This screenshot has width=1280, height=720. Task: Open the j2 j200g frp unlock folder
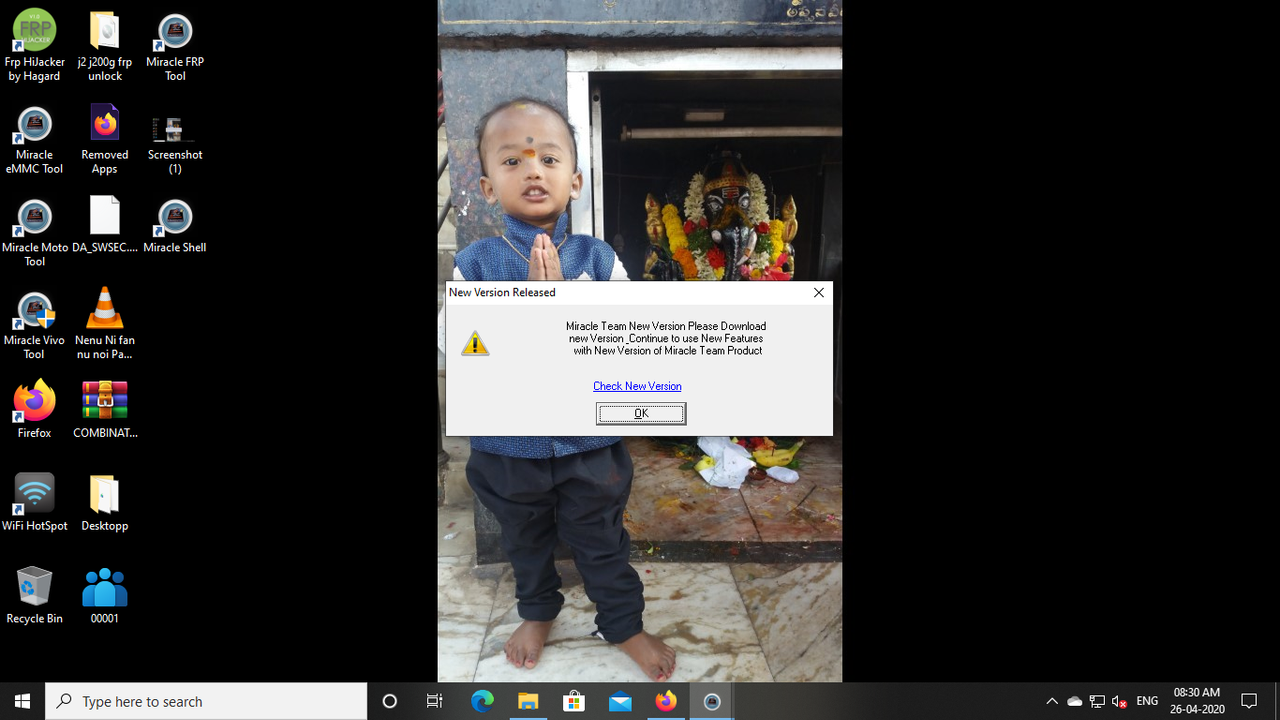click(x=104, y=46)
